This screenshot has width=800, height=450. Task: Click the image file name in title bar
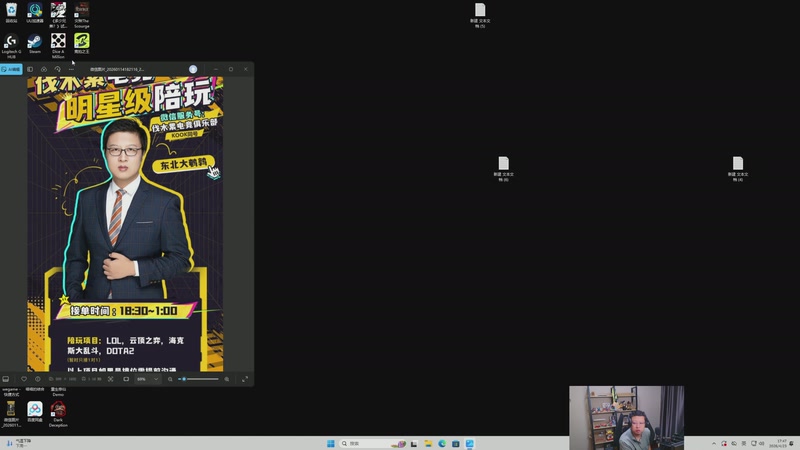point(117,69)
